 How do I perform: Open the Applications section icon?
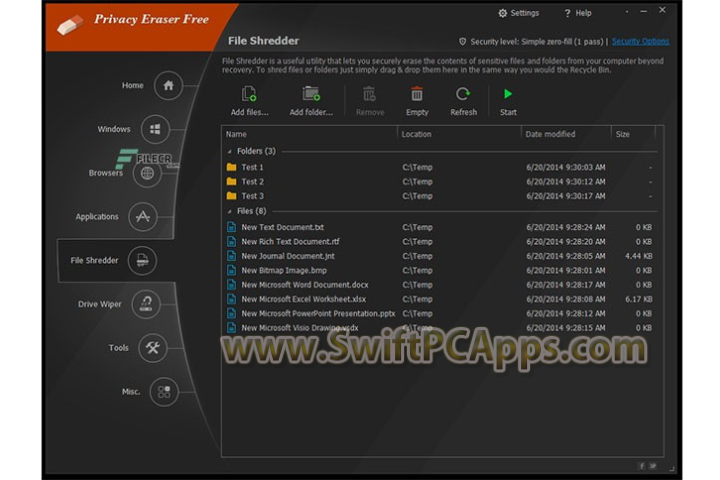[x=143, y=216]
